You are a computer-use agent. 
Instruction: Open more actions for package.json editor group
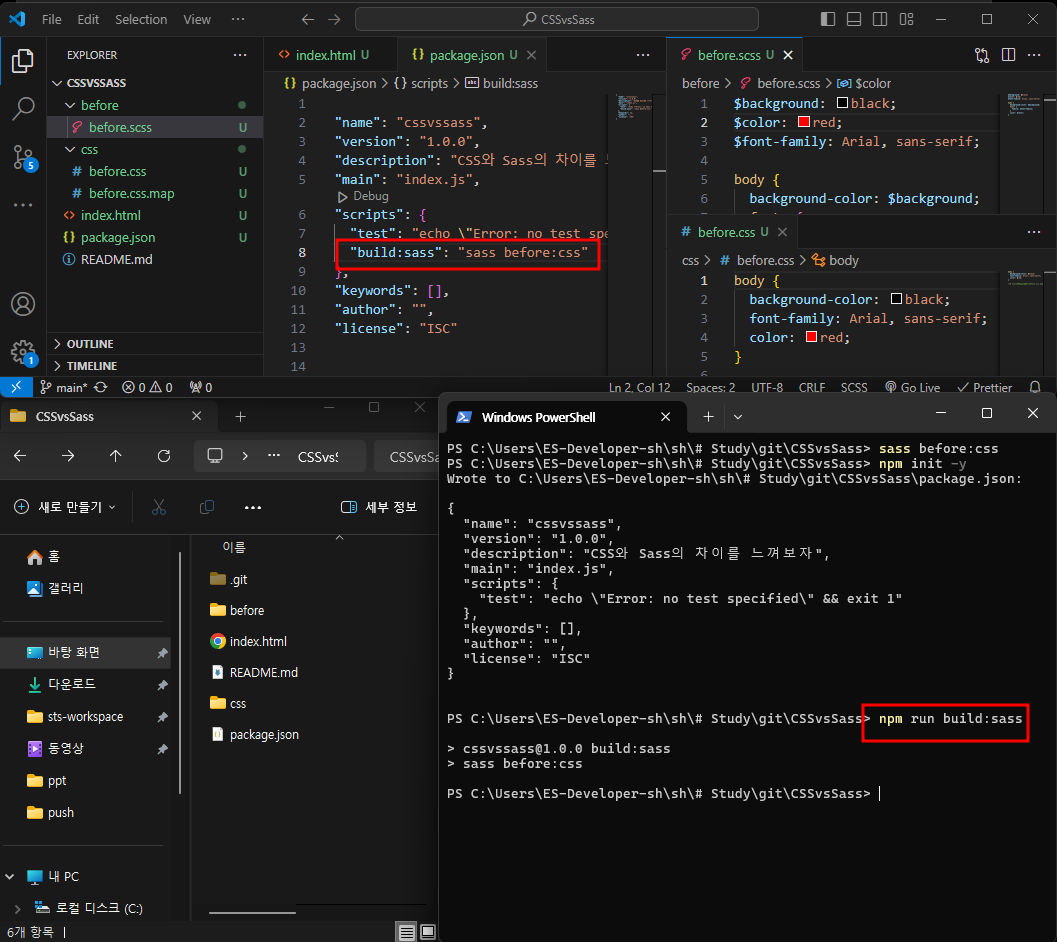[643, 55]
